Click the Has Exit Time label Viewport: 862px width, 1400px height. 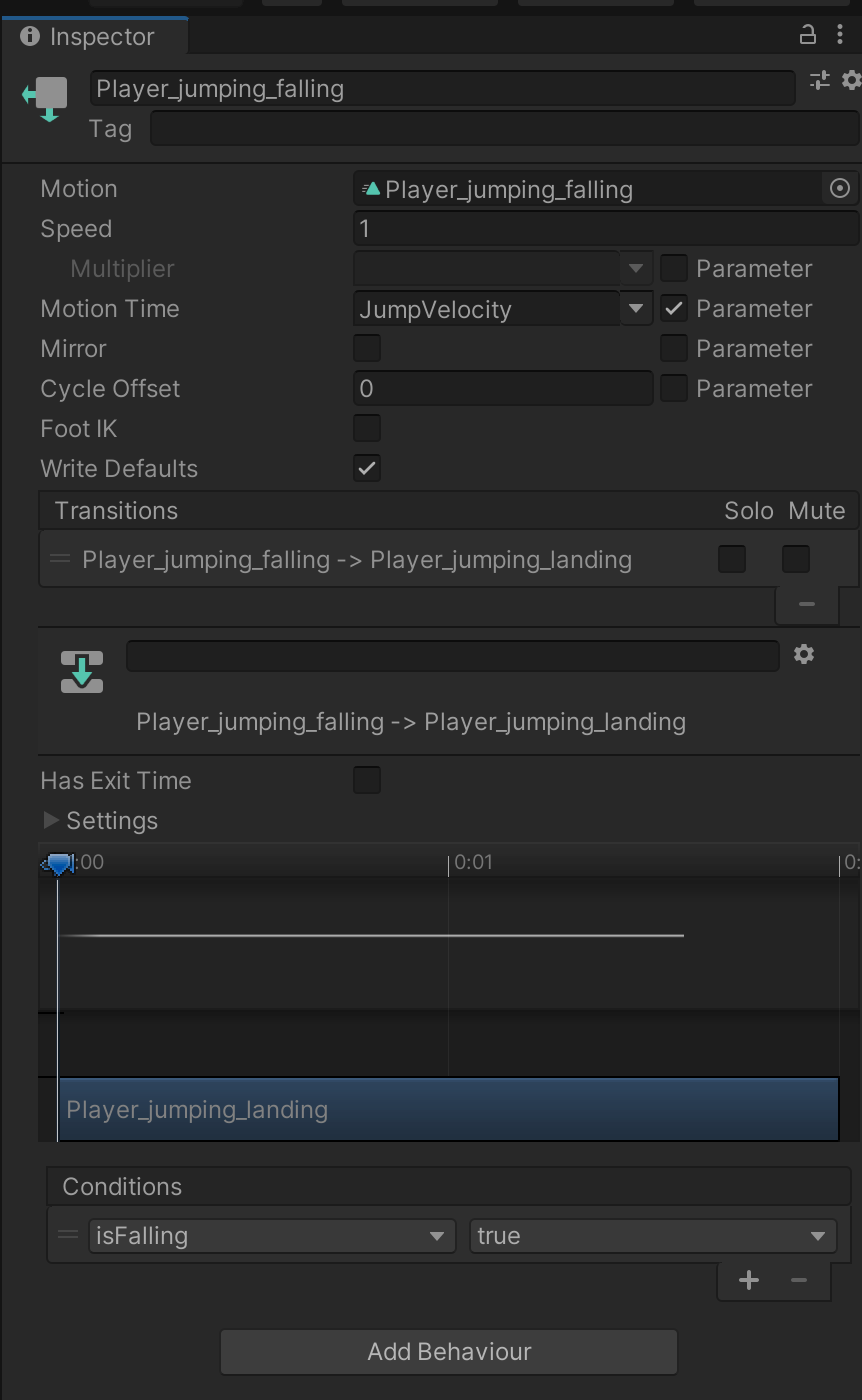point(116,780)
